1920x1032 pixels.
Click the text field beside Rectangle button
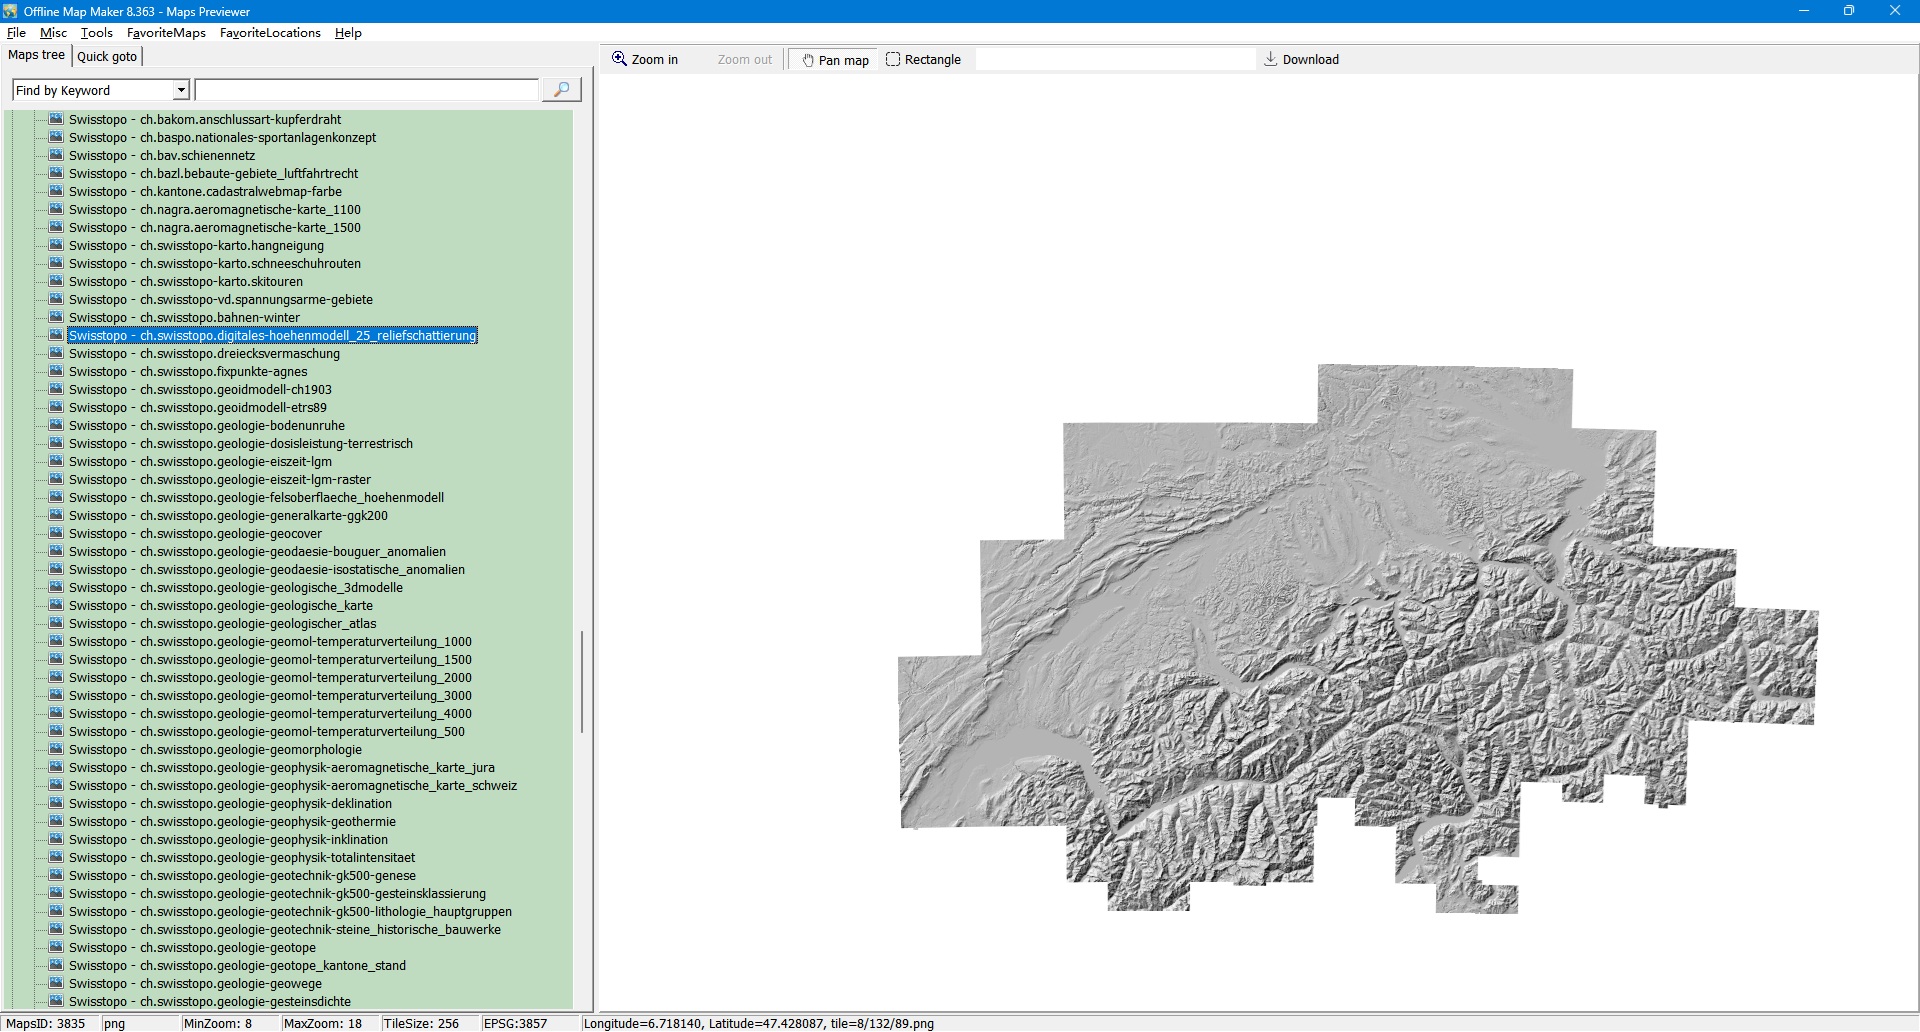pos(1114,60)
